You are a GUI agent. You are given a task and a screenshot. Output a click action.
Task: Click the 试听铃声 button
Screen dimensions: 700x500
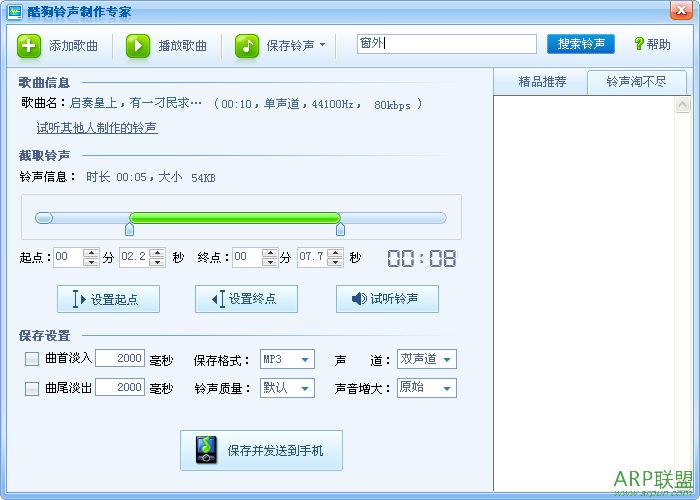(388, 299)
